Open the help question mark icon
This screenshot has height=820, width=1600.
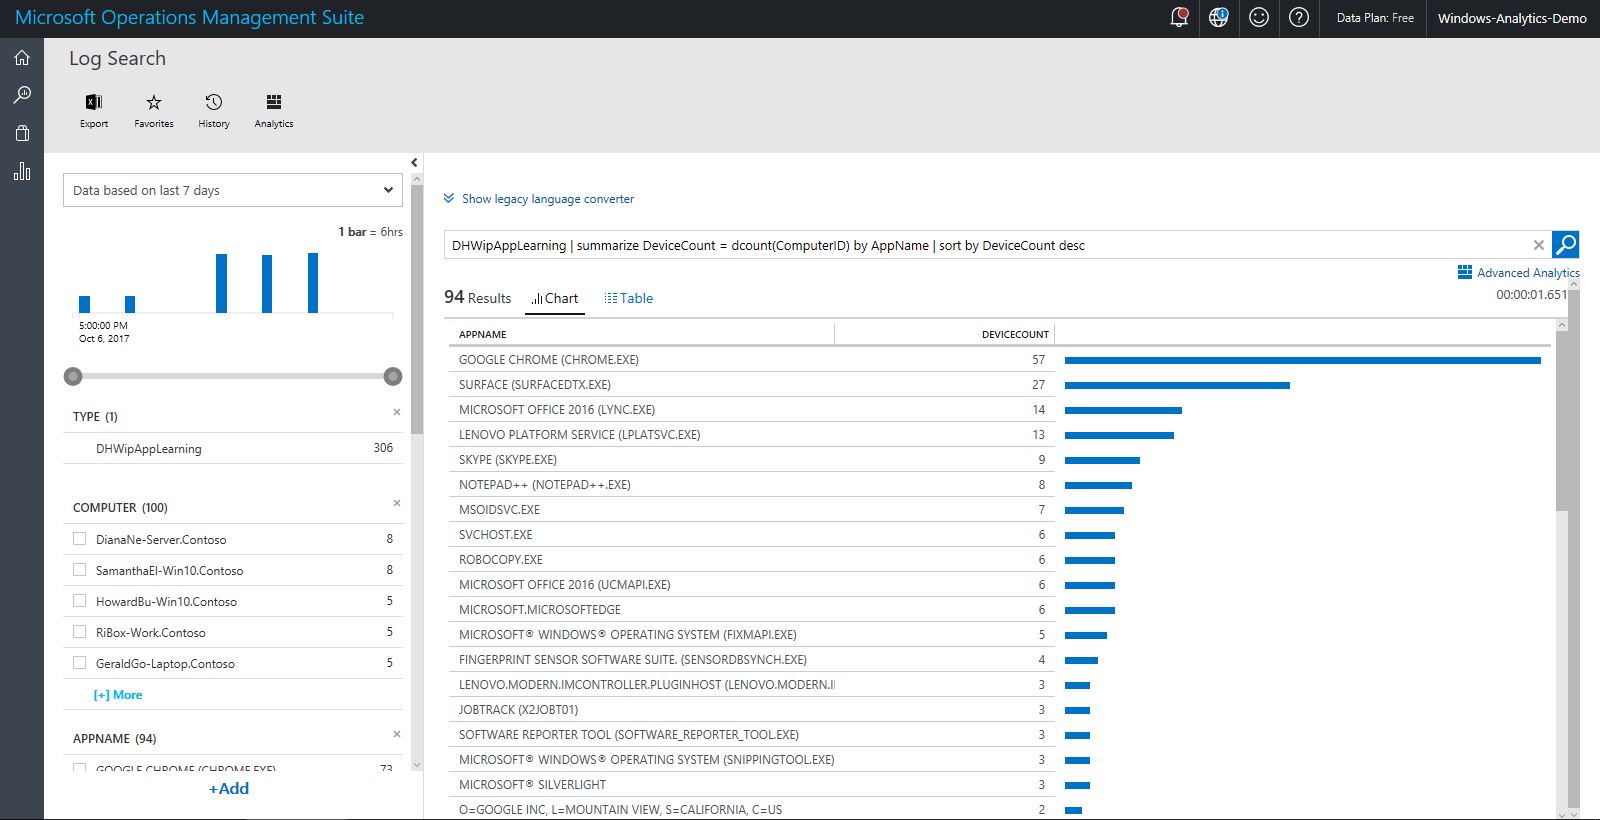pyautogui.click(x=1299, y=17)
